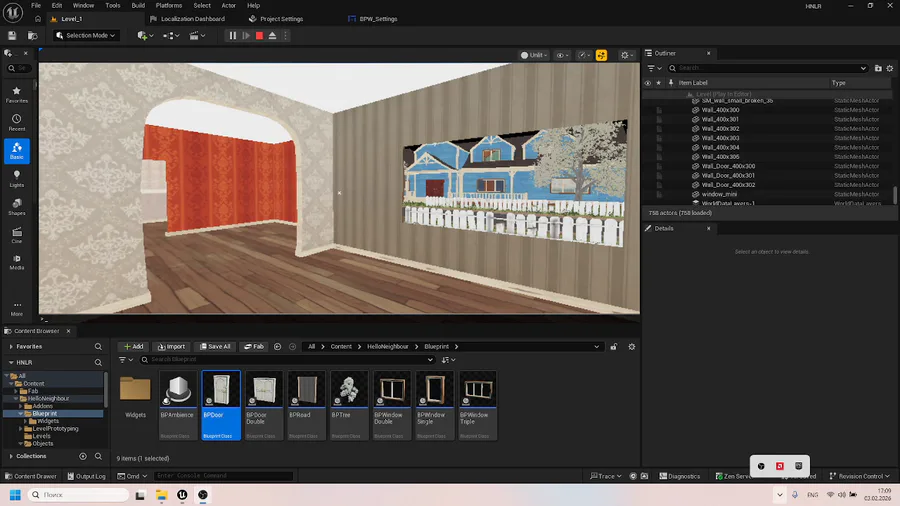The image size is (900, 506).
Task: Open the Selection Mode dropdown
Action: coord(86,35)
